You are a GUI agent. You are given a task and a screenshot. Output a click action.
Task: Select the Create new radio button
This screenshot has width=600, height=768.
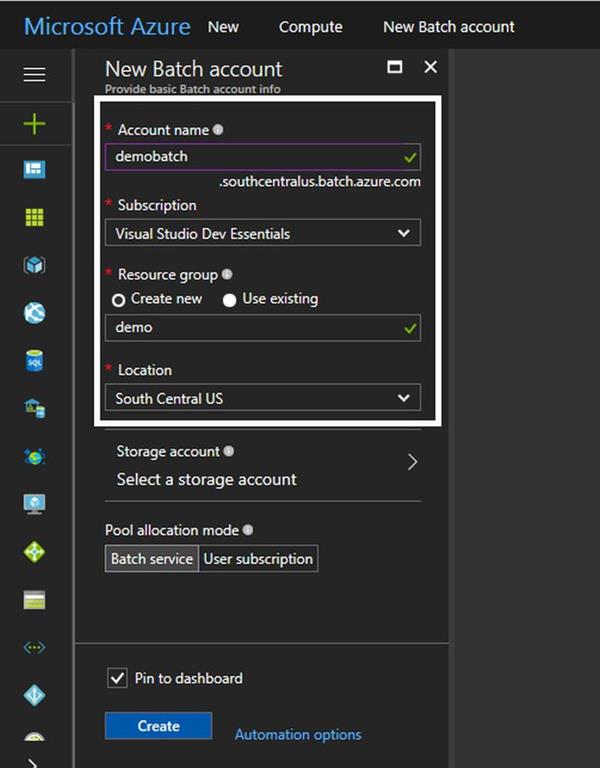coord(119,299)
